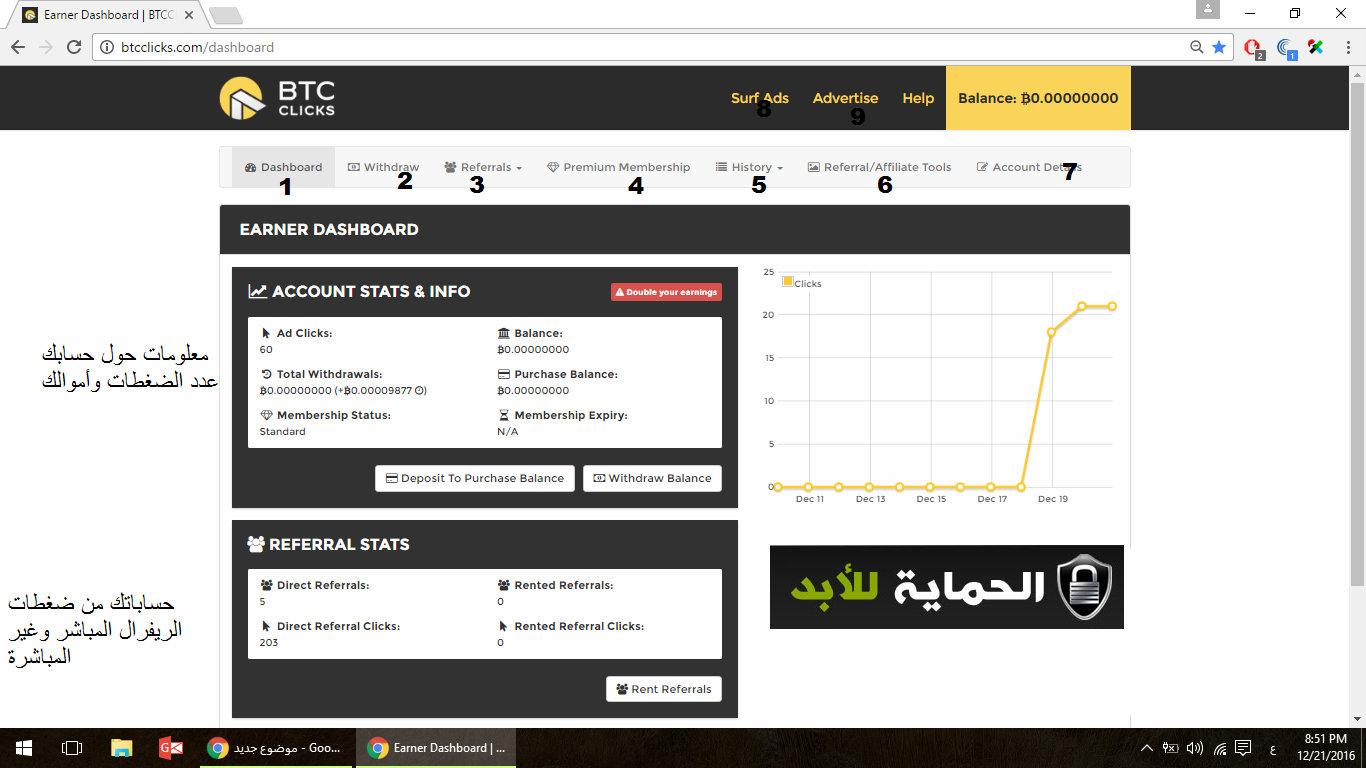Open File Explorer from the taskbar
1366x768 pixels.
coord(121,748)
